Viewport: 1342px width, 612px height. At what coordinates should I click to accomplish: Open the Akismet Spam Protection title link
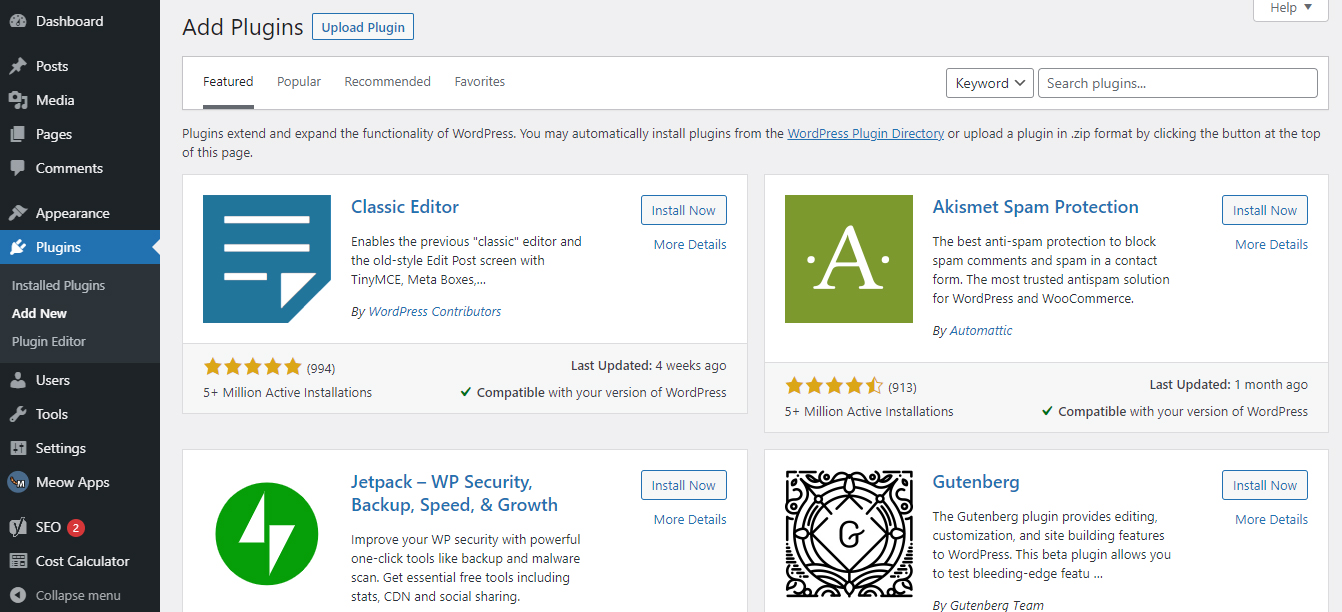(1035, 207)
